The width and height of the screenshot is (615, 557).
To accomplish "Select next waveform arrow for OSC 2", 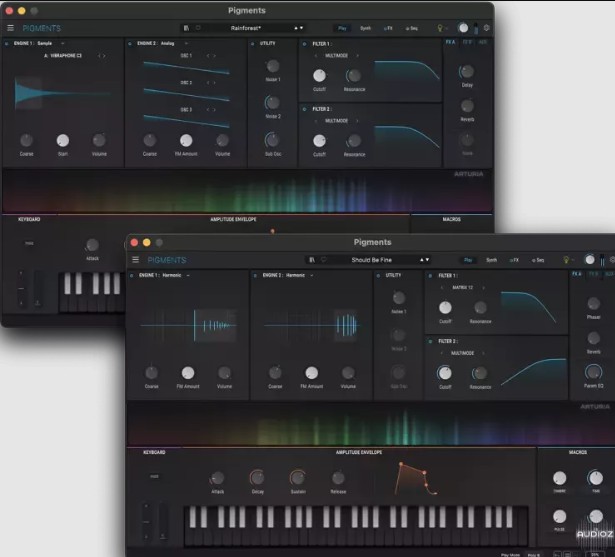I will (214, 83).
